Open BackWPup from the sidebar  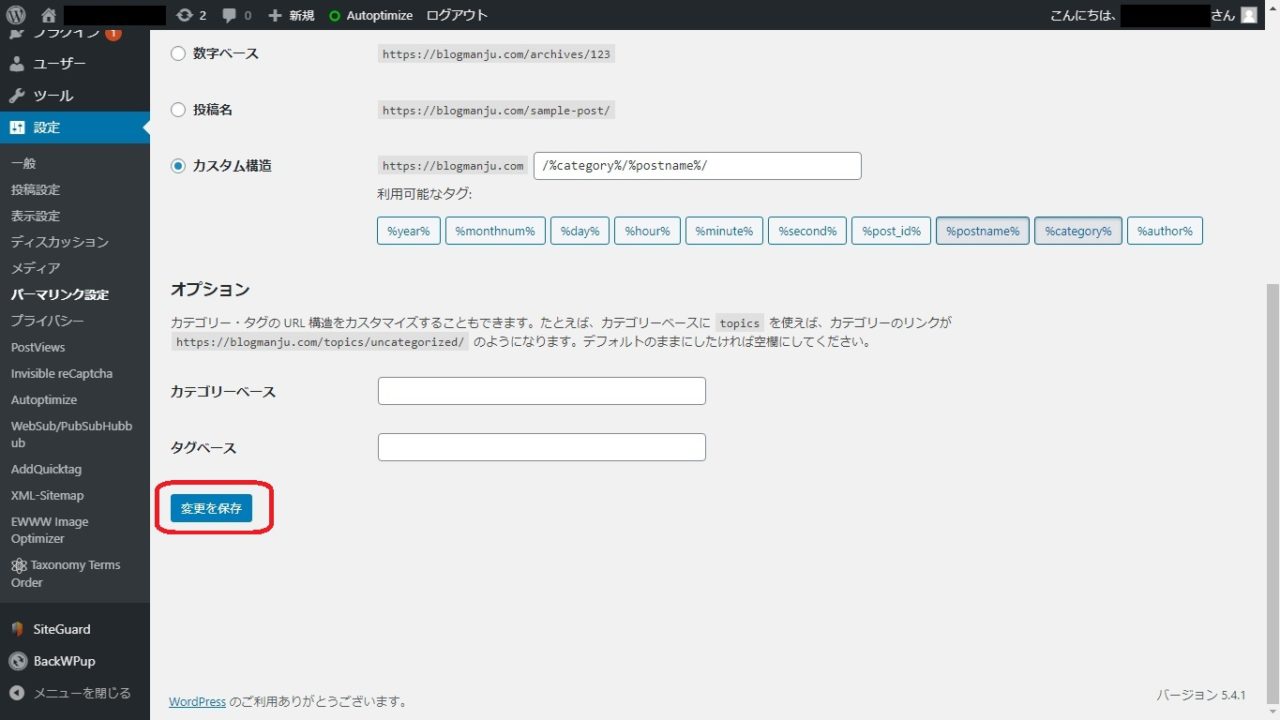coord(64,661)
